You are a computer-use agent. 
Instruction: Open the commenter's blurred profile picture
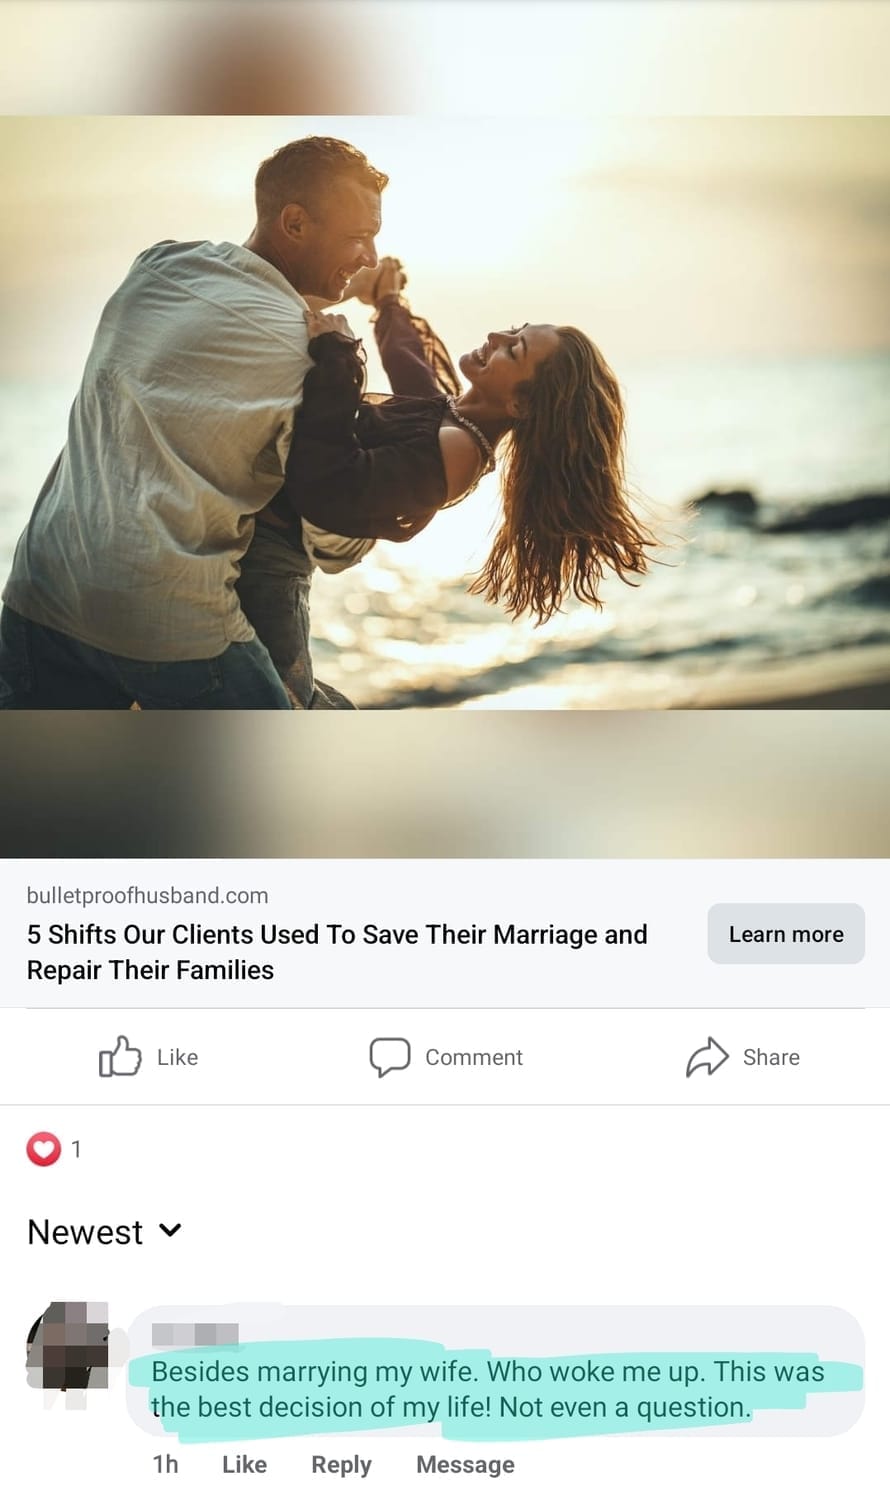(x=67, y=1346)
